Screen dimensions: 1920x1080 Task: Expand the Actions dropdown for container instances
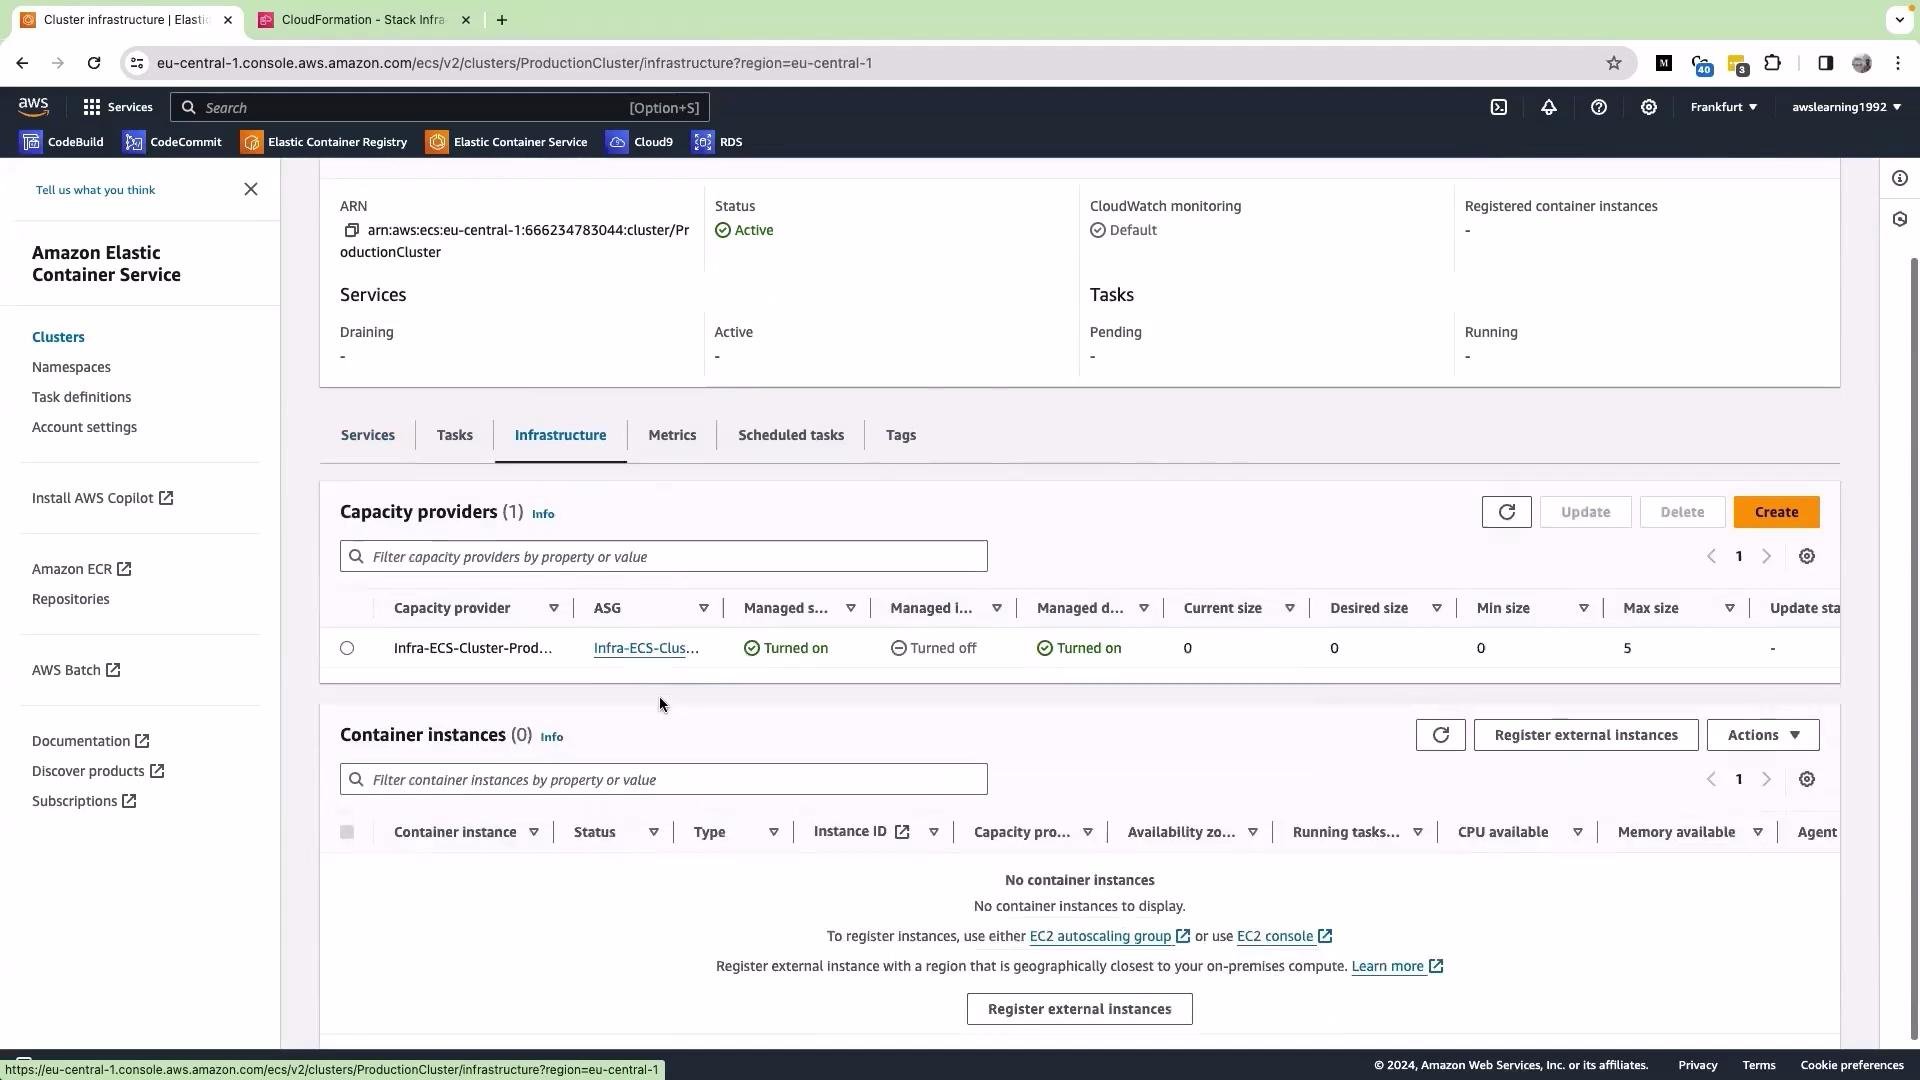[x=1762, y=735]
